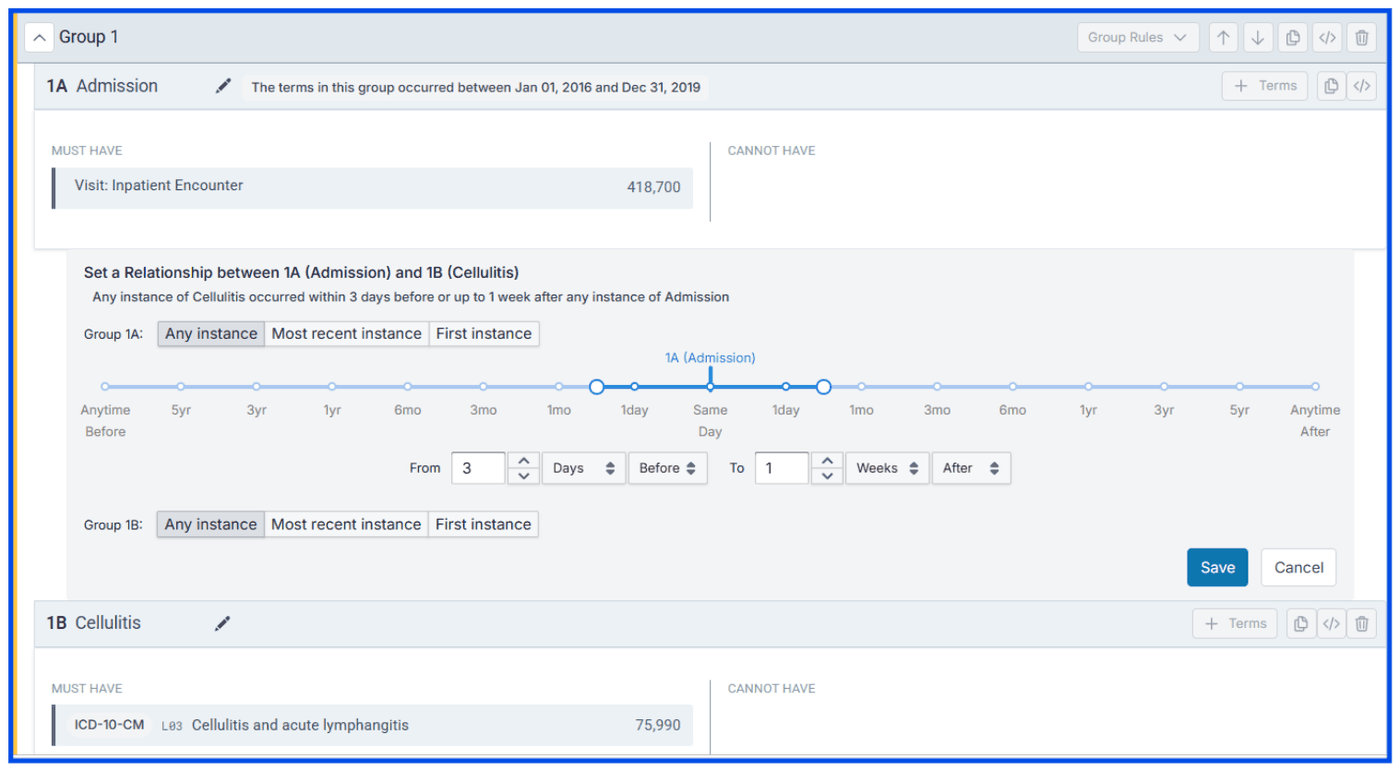Select Any instance for Group 1A
This screenshot has width=1400, height=771.
[x=211, y=334]
